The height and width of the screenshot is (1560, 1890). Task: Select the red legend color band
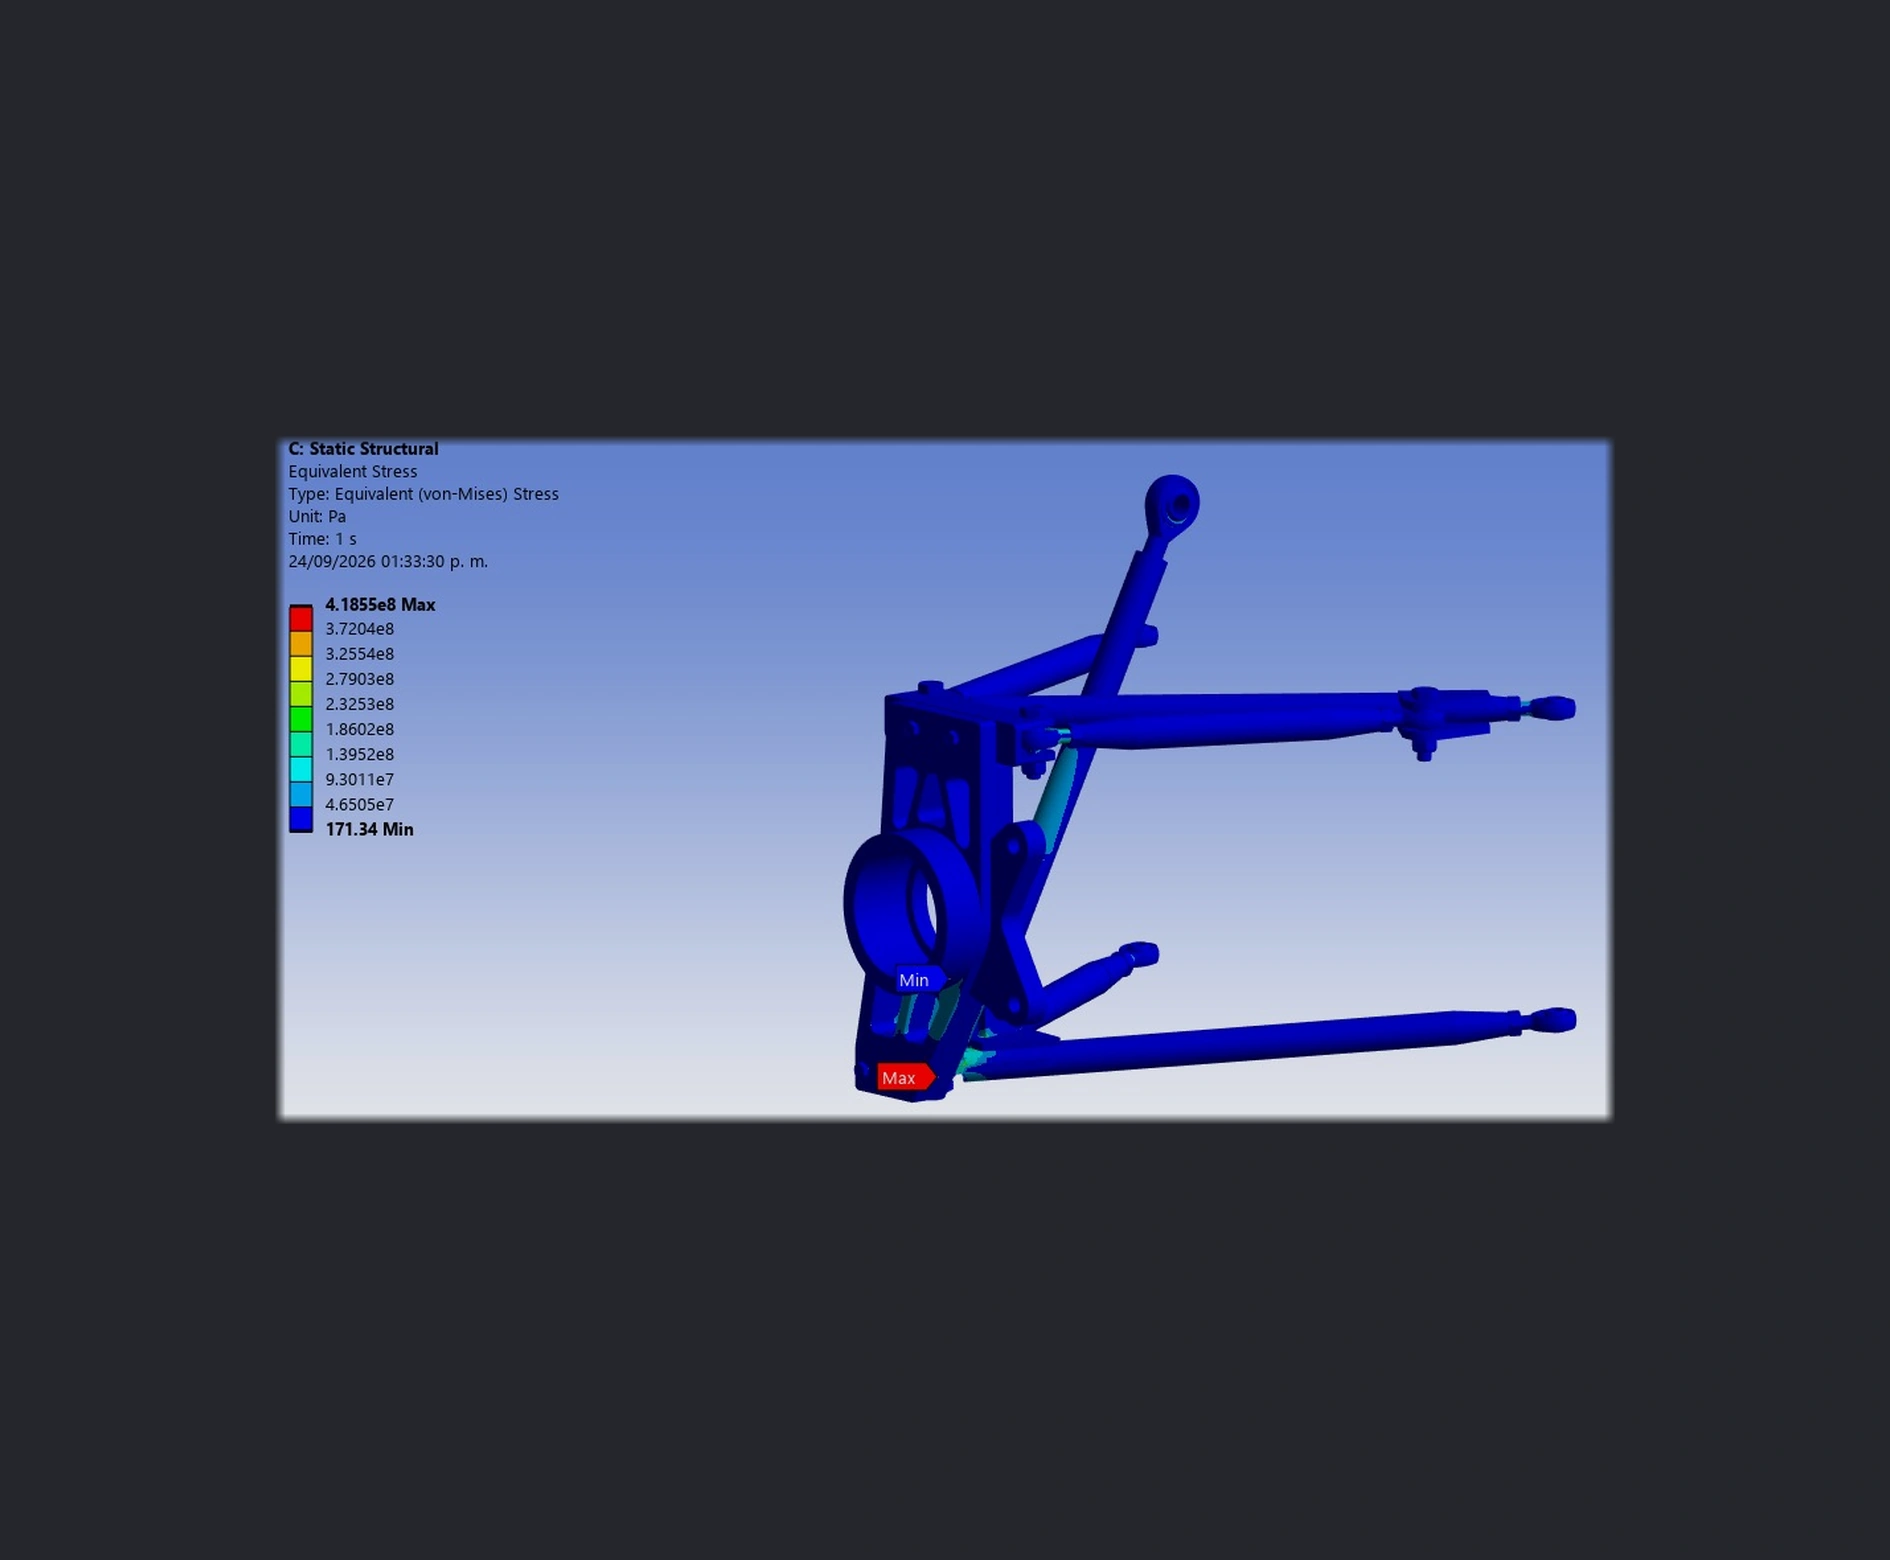coord(301,618)
